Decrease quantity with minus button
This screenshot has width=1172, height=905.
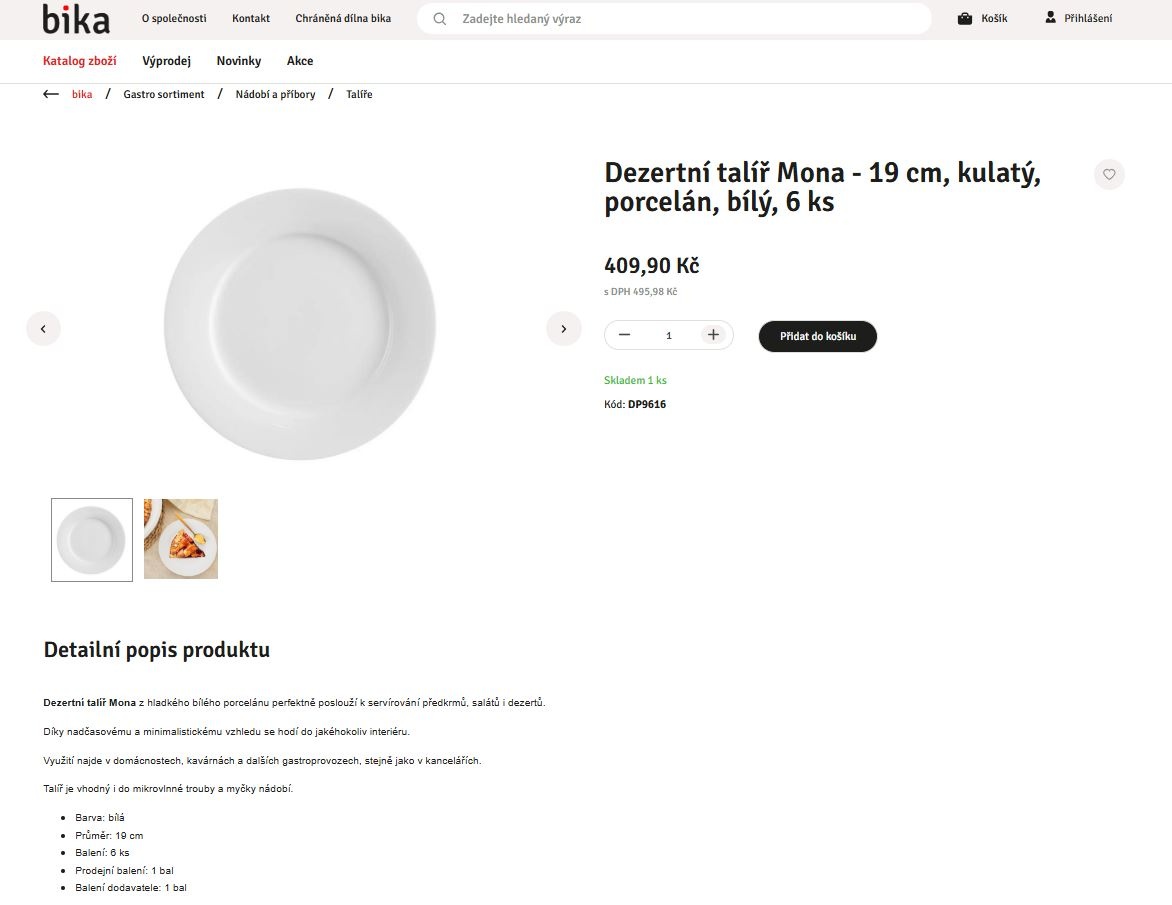click(x=625, y=335)
